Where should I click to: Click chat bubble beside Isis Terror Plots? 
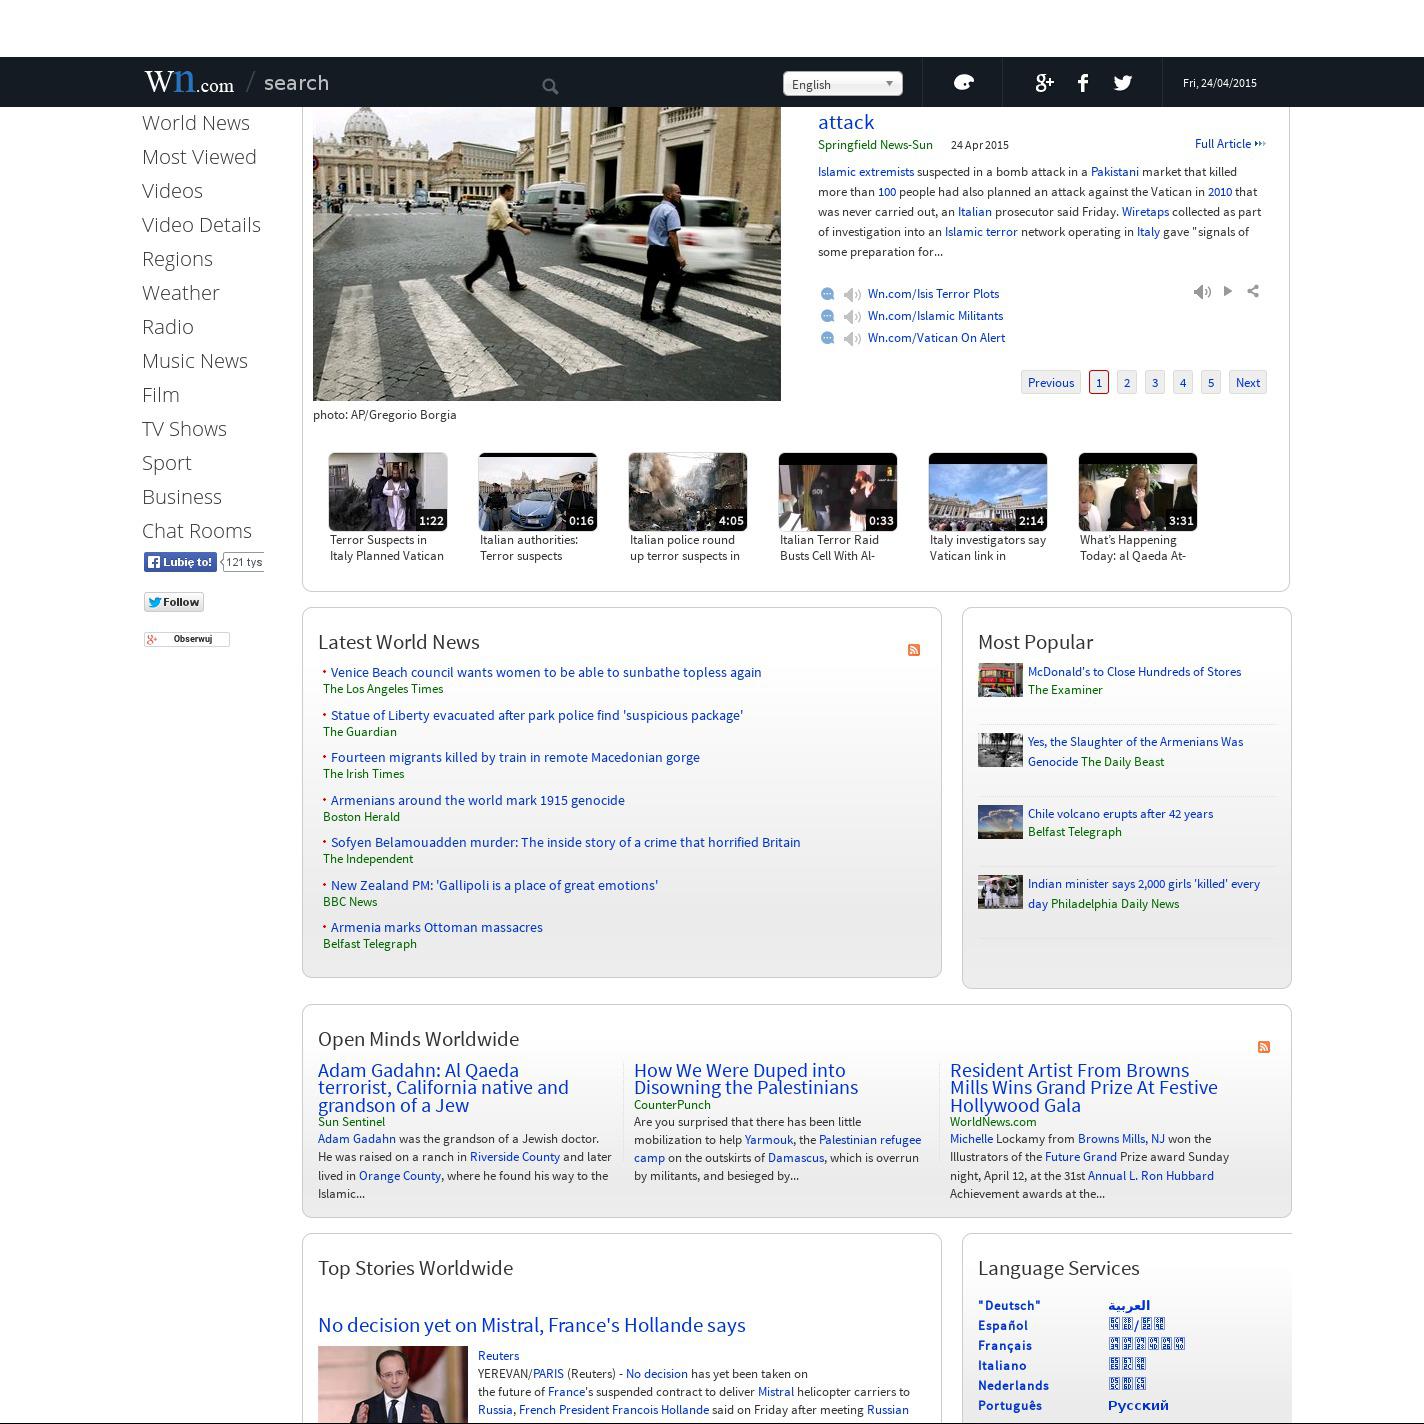pos(827,294)
